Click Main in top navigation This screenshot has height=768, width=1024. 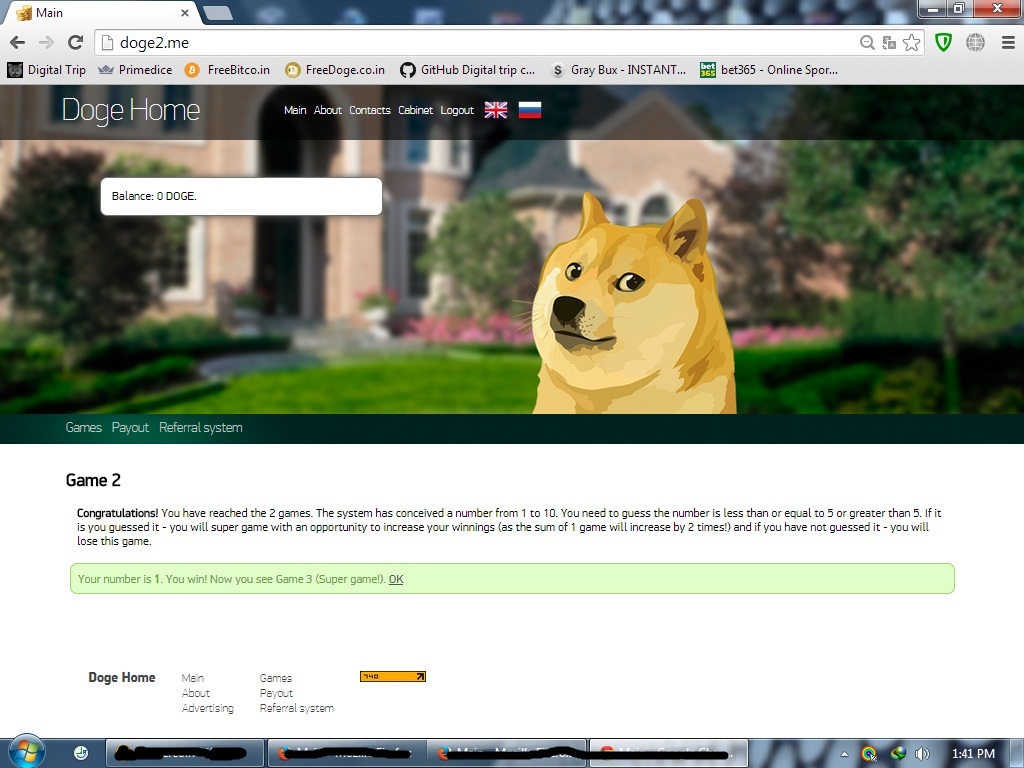pos(295,110)
